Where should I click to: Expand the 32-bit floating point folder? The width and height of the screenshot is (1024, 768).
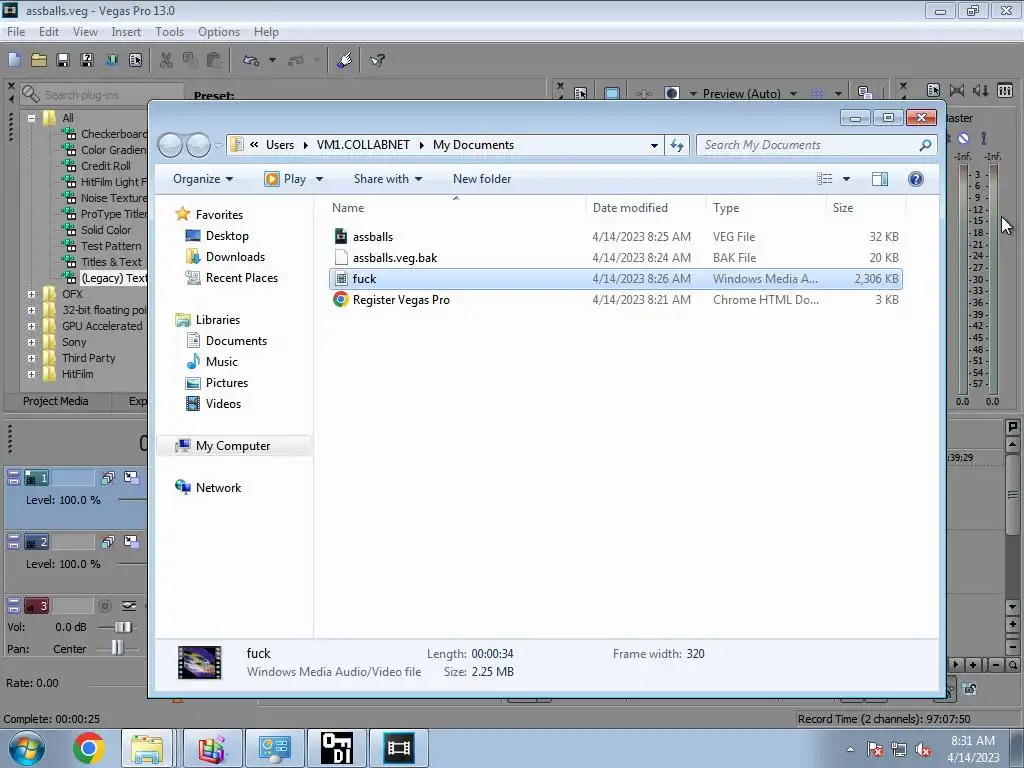(31, 310)
